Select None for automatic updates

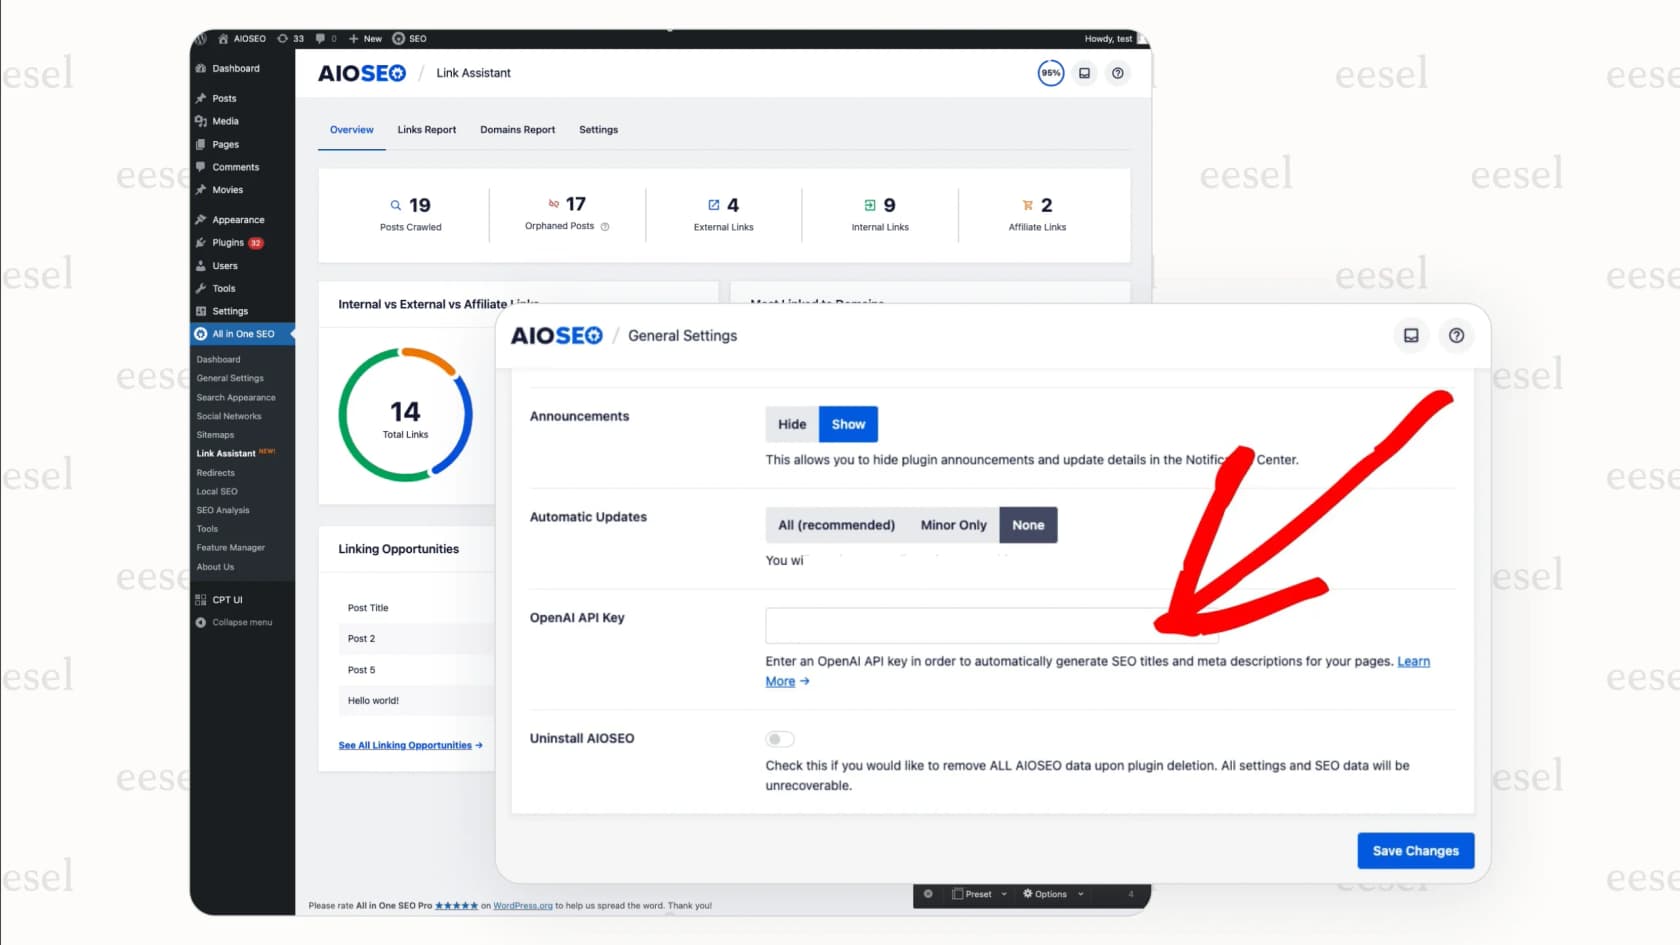1028,525
